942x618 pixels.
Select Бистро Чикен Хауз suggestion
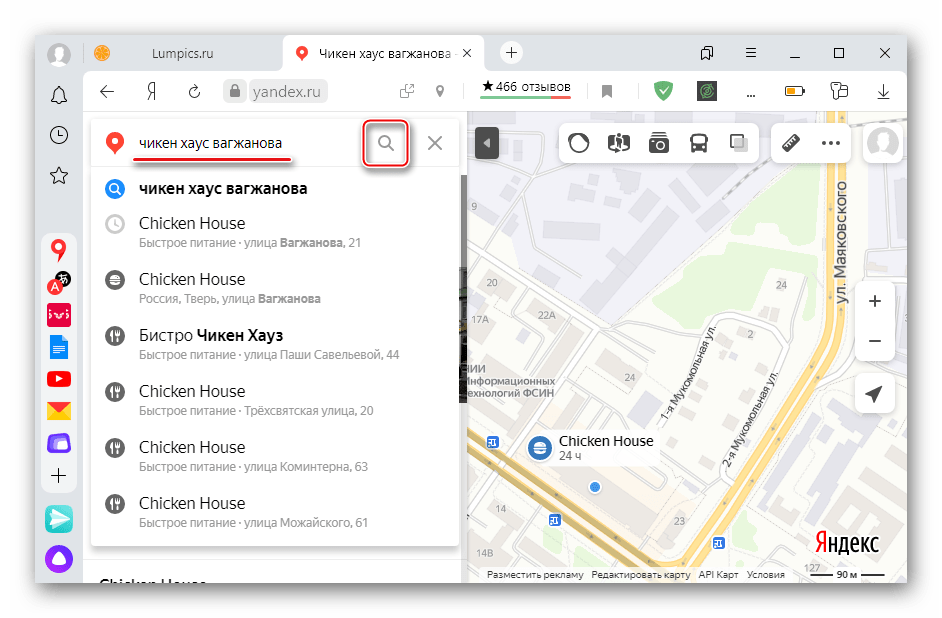[275, 344]
